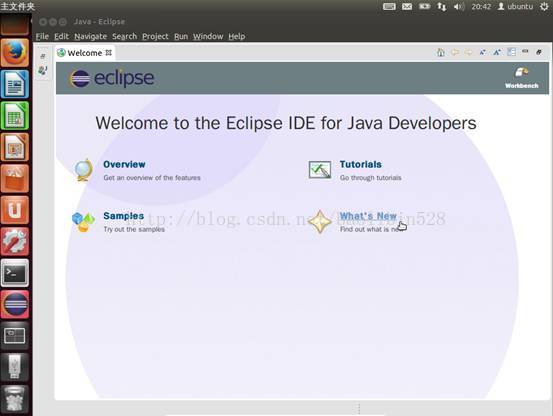The image size is (553, 416).
Task: Reduce the Welcome page font size
Action: [x=483, y=53]
